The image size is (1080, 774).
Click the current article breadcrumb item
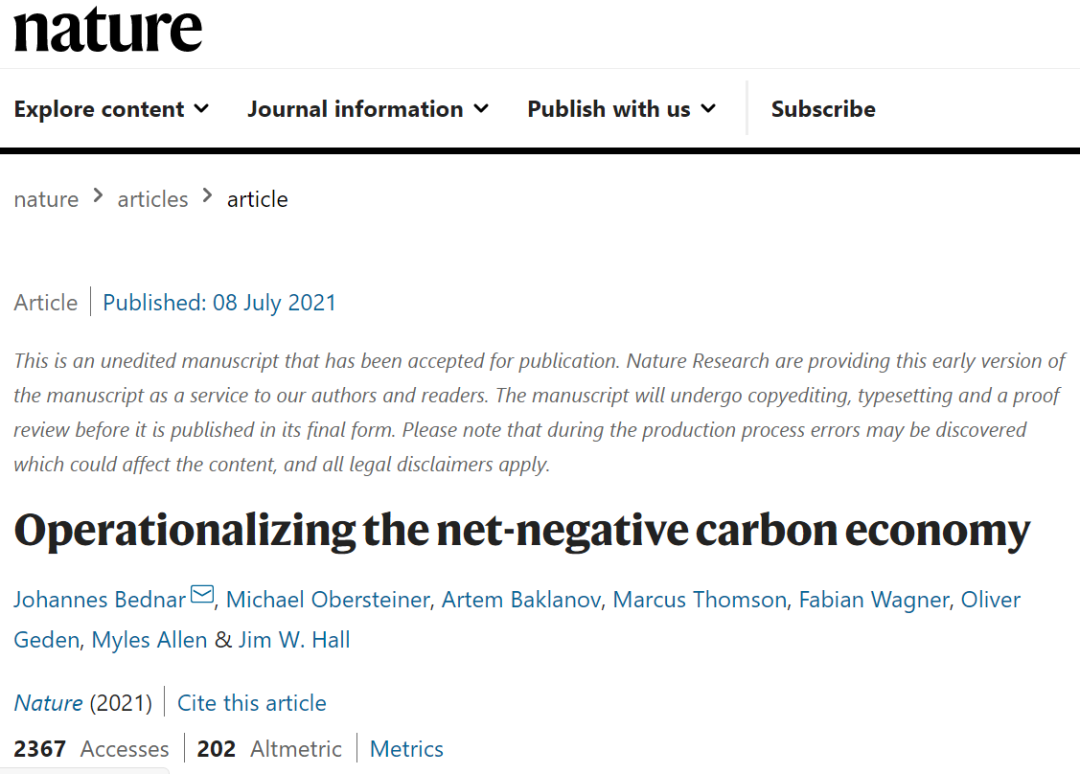coord(258,199)
